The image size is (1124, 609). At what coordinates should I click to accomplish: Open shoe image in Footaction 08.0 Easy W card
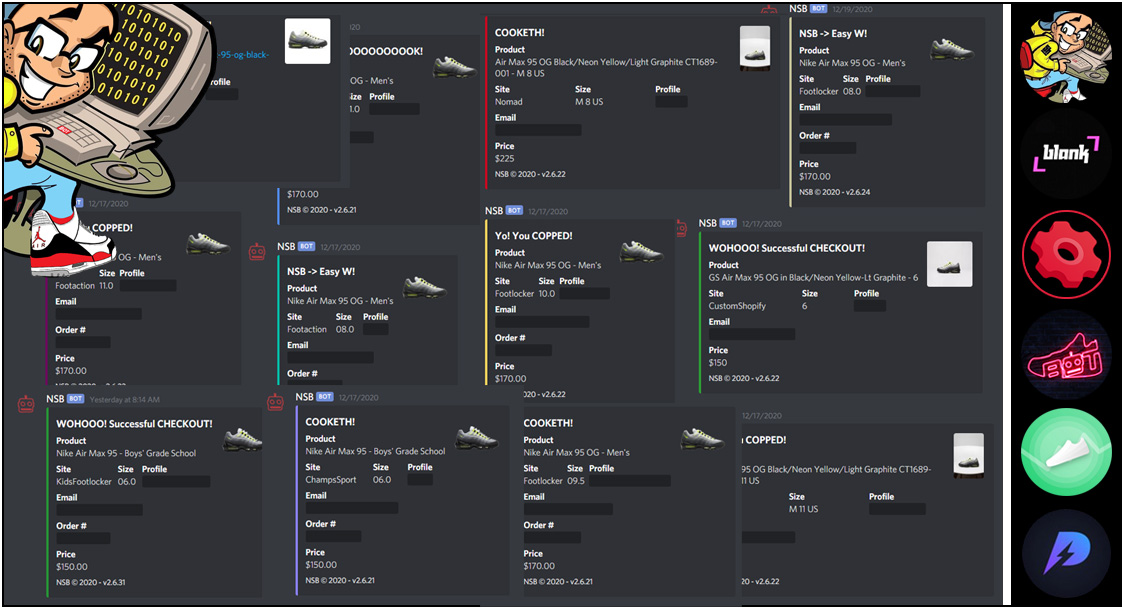pos(424,287)
